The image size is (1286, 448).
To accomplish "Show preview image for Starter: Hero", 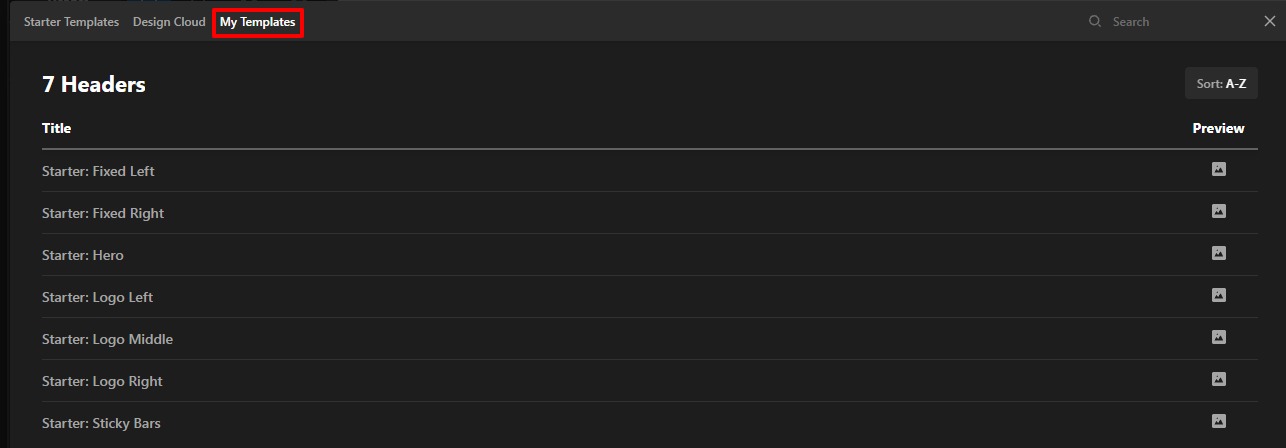I will [x=1218, y=254].
